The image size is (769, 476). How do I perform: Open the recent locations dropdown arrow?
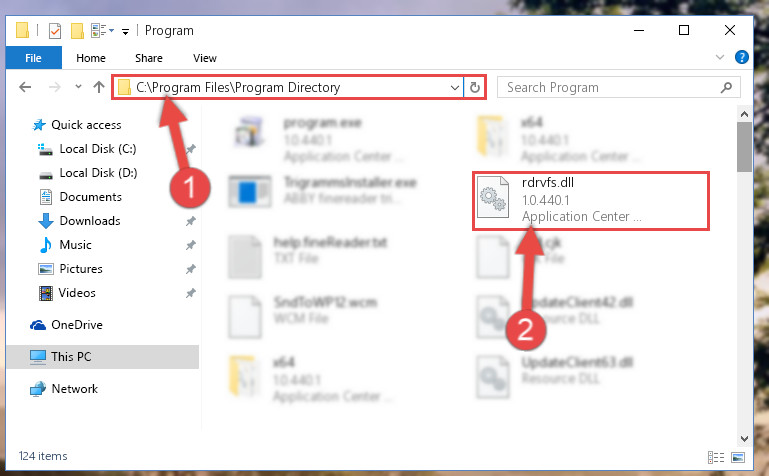(x=78, y=87)
